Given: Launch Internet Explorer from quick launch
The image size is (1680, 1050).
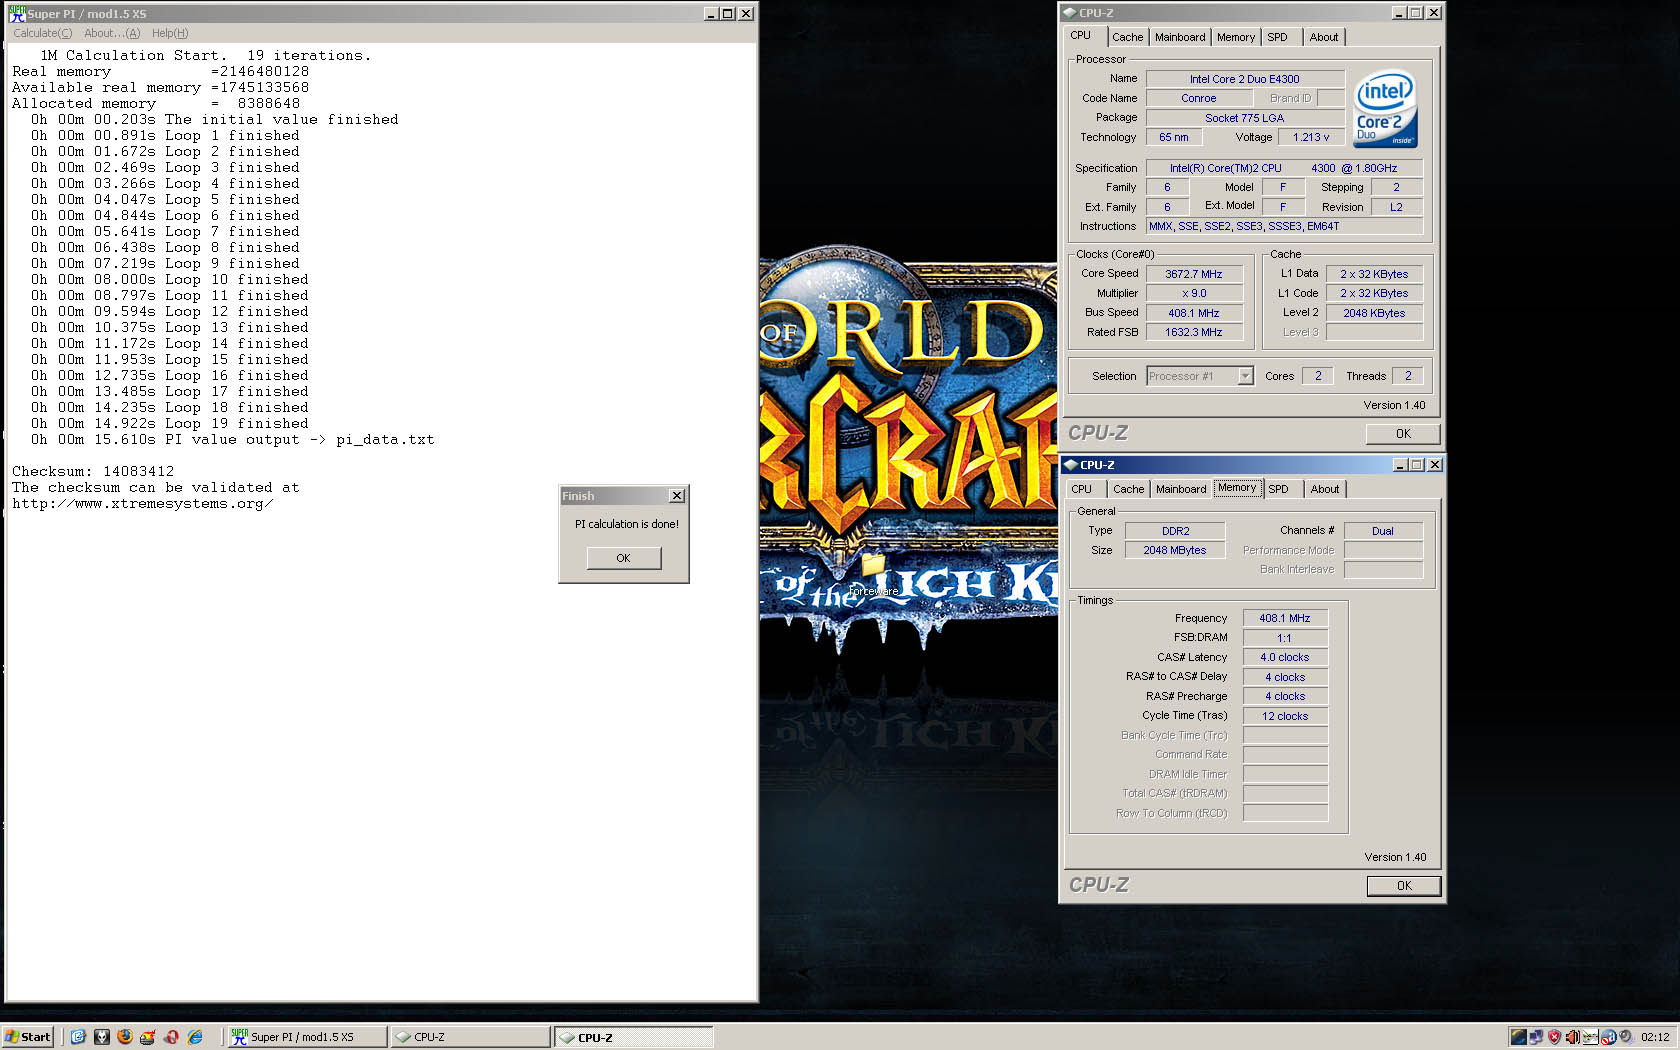Looking at the screenshot, I should (195, 1037).
